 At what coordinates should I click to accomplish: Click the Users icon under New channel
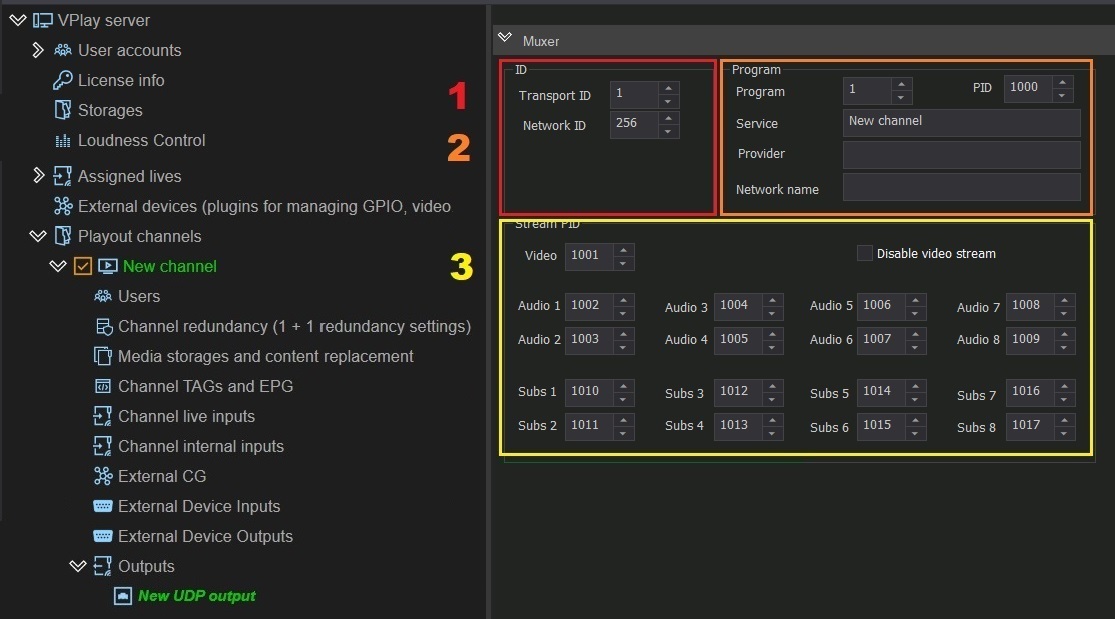103,296
